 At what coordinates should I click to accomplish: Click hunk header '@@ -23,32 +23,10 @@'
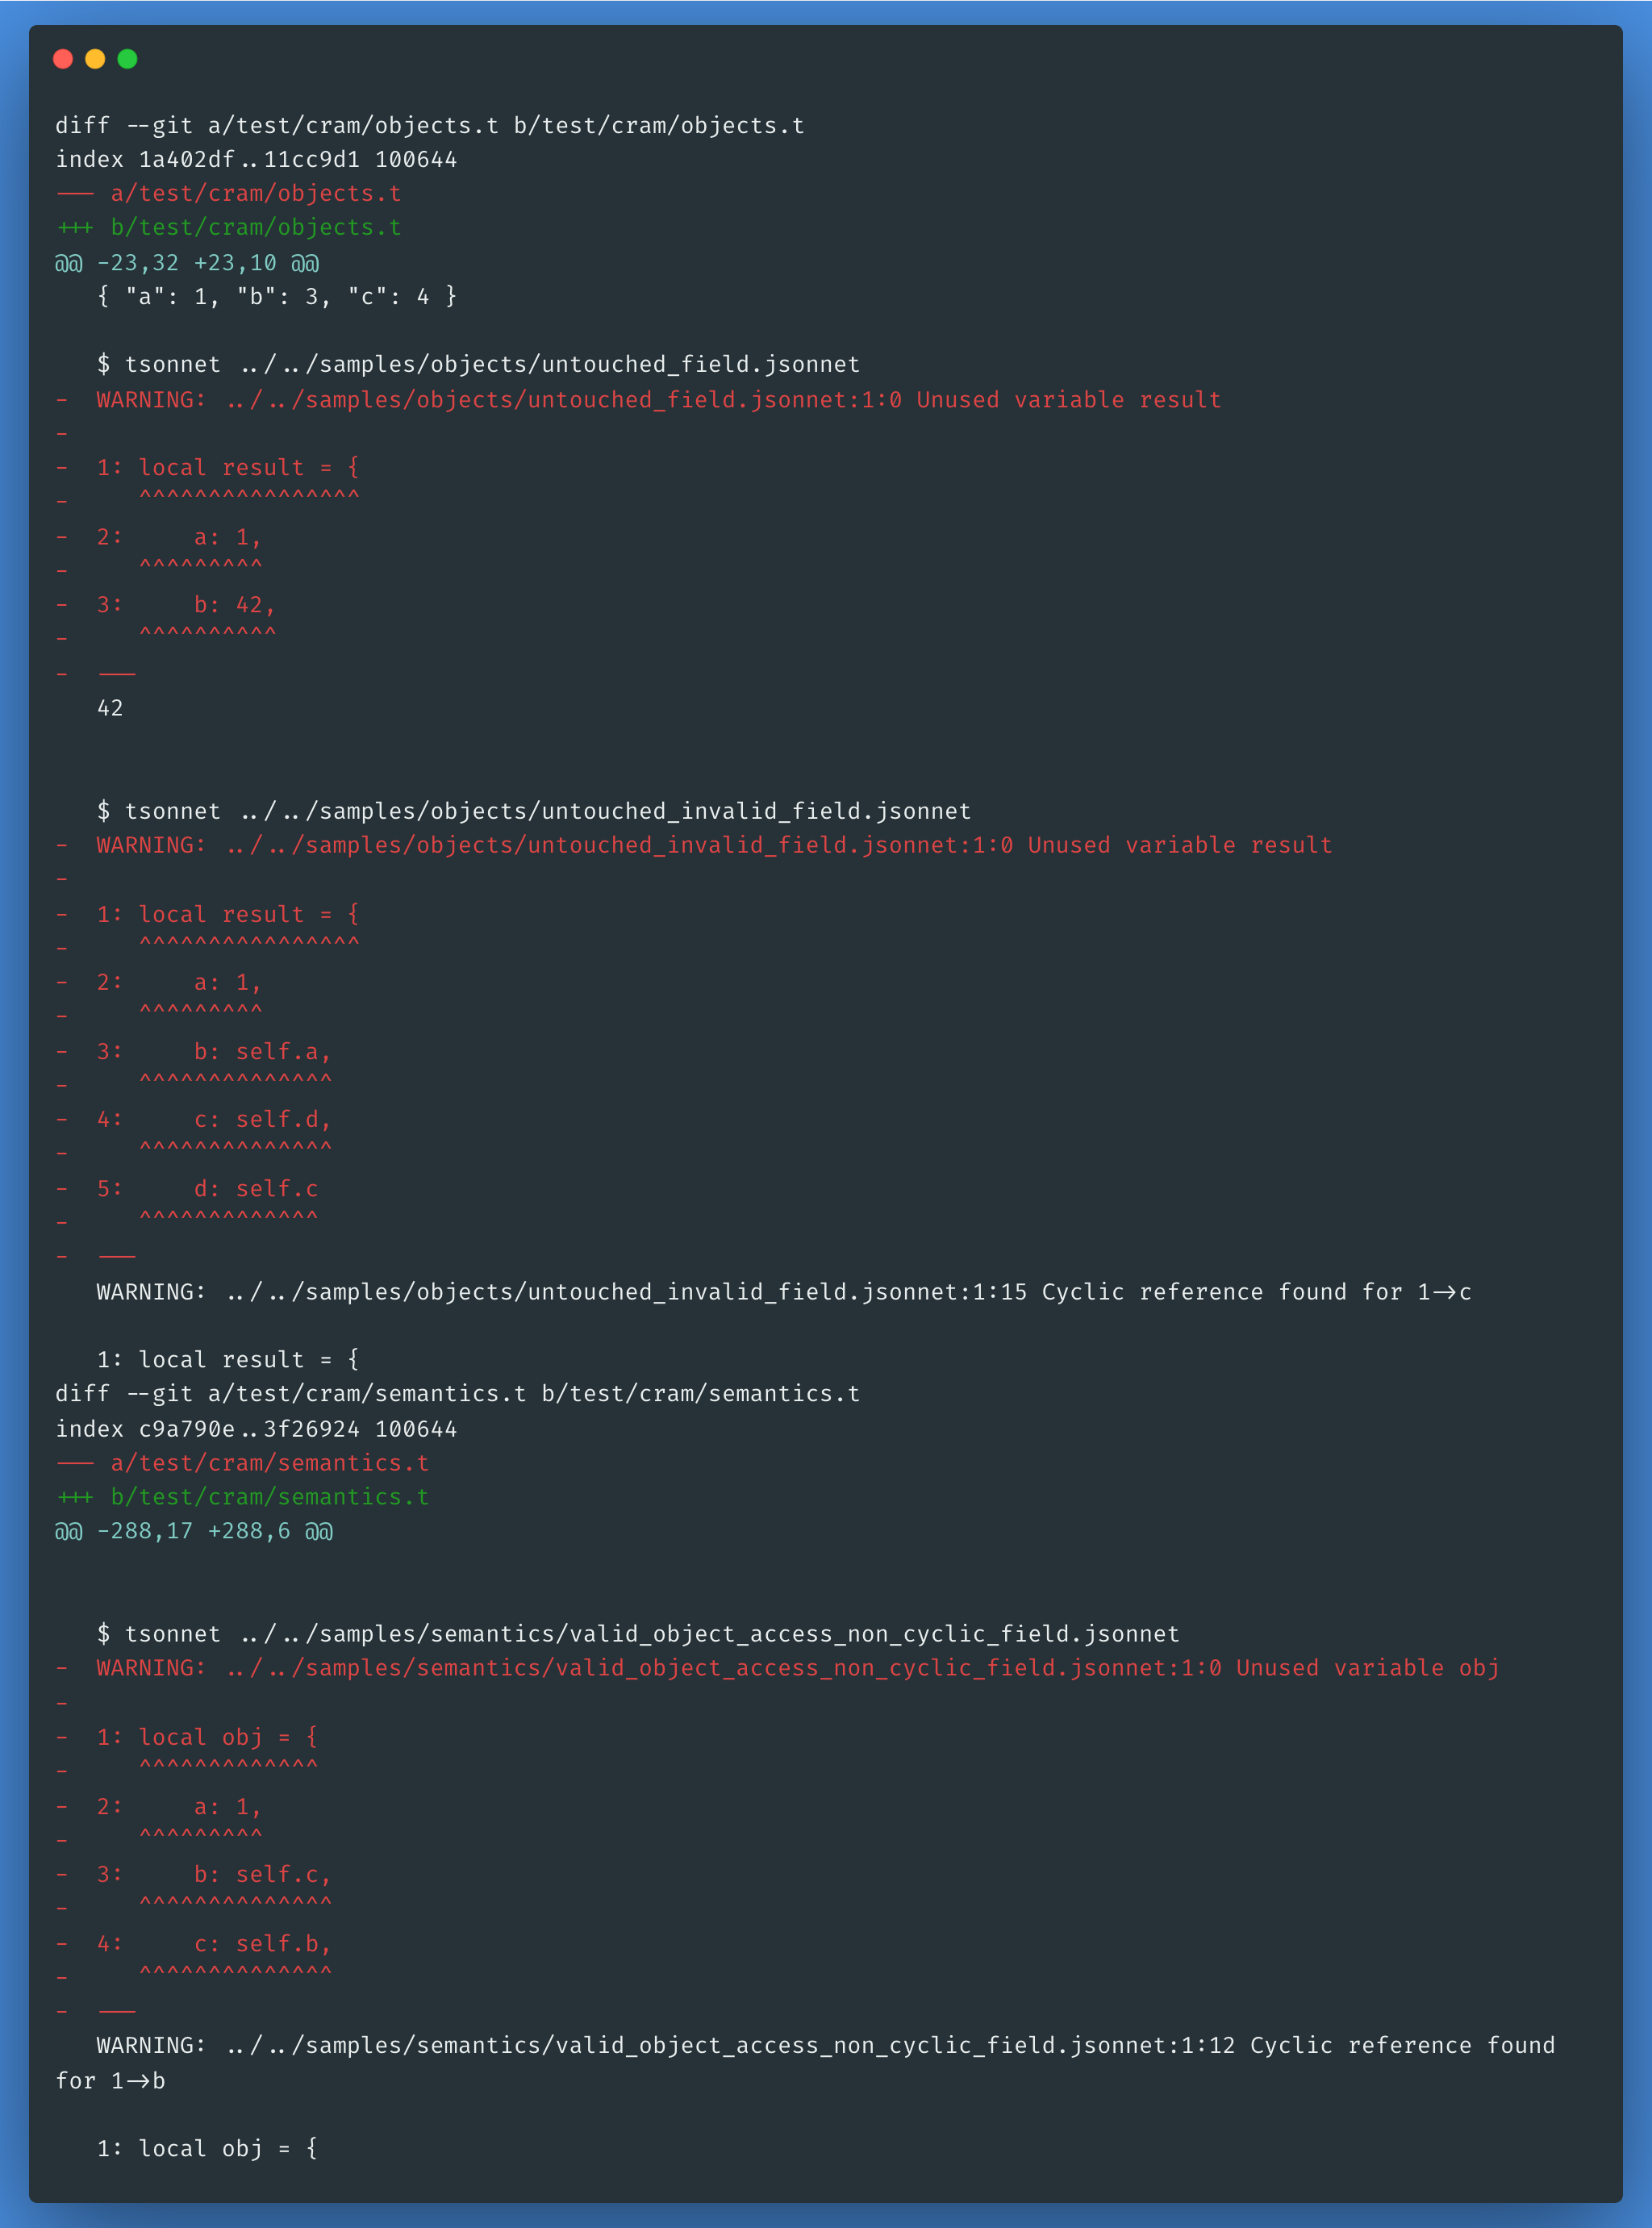(x=187, y=263)
